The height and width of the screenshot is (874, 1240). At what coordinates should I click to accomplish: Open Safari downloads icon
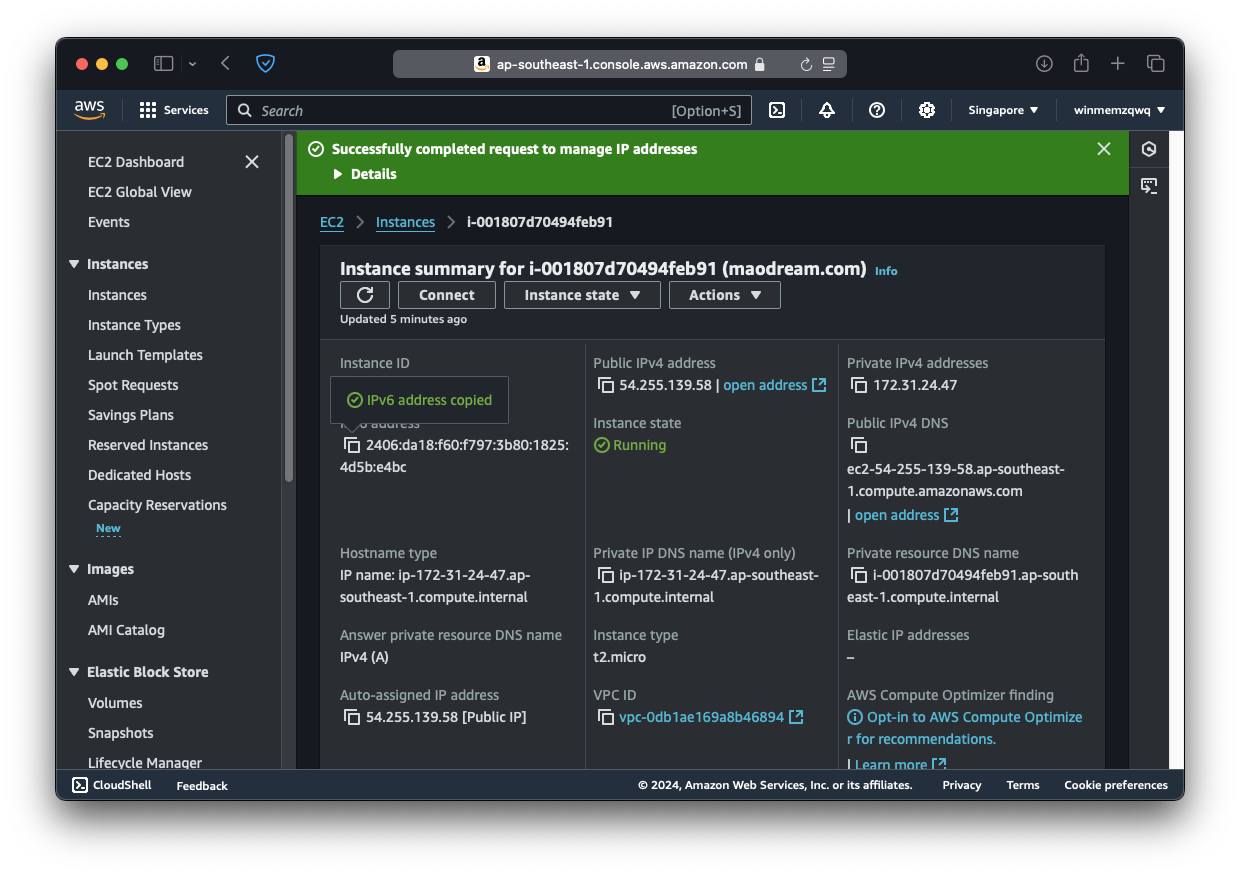coord(1044,64)
